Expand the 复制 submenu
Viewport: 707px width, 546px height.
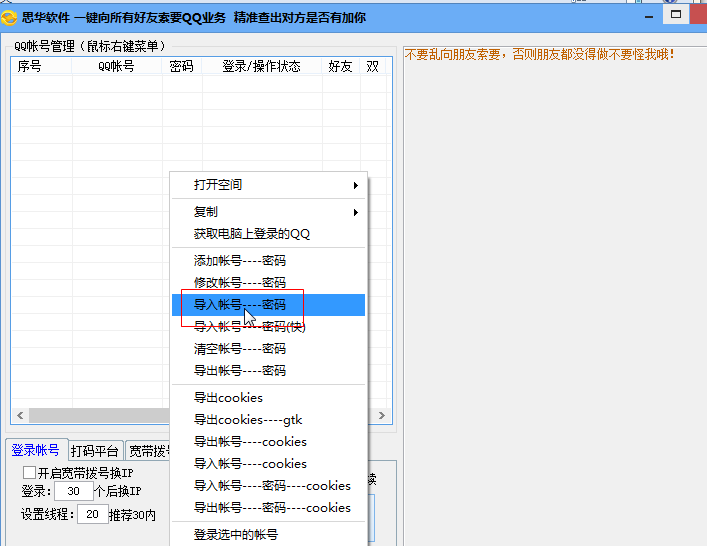(268, 212)
